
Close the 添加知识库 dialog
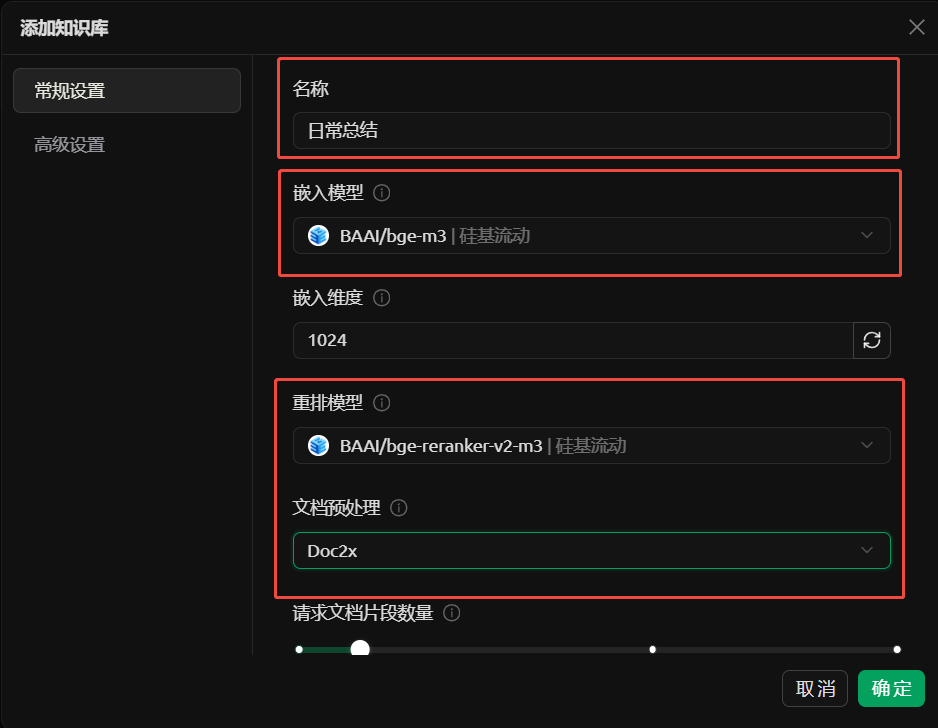[x=916, y=27]
